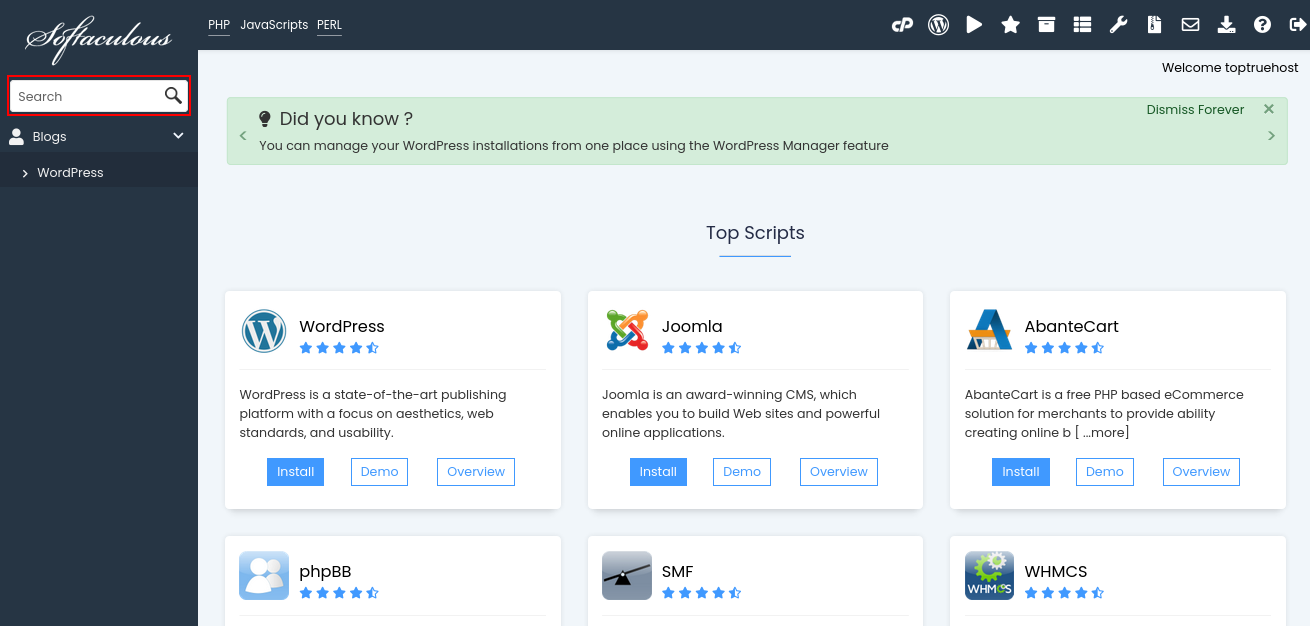Image resolution: width=1310 pixels, height=626 pixels.
Task: Open the cPanel icon in top bar
Action: coord(903,24)
